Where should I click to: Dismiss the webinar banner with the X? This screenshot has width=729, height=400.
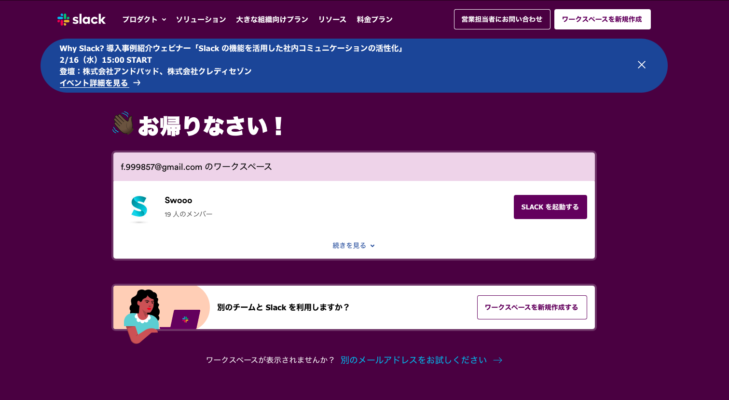(642, 65)
